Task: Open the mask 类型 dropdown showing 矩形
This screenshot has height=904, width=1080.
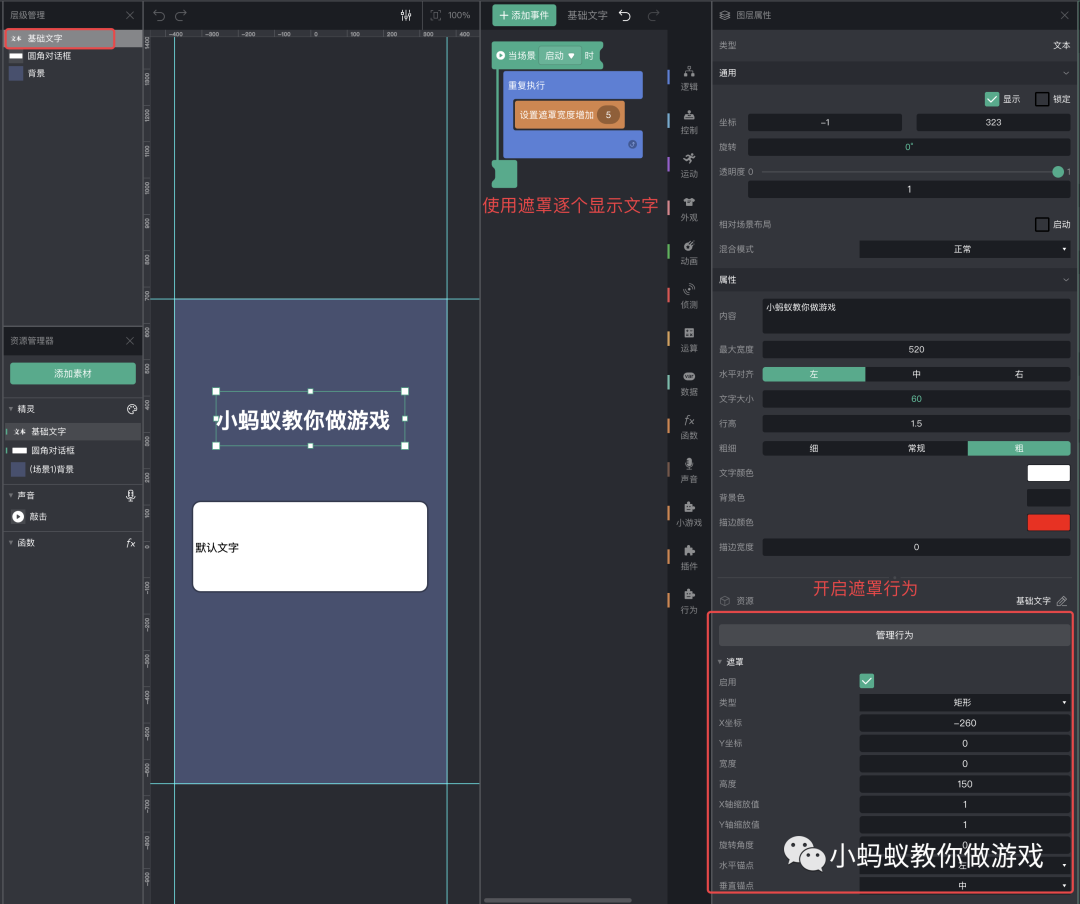Action: 964,702
